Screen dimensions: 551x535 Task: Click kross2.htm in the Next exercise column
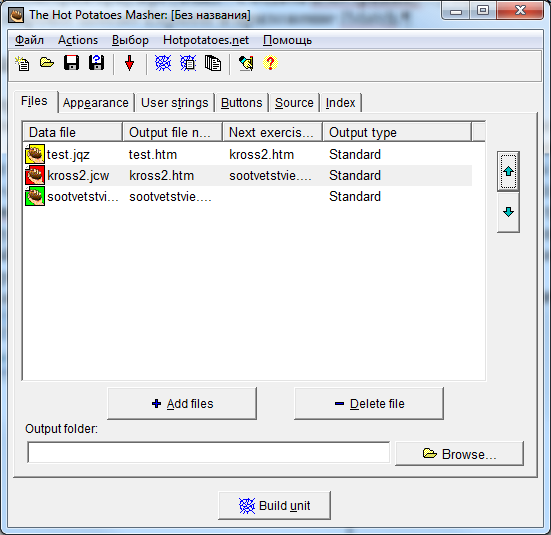(x=261, y=154)
